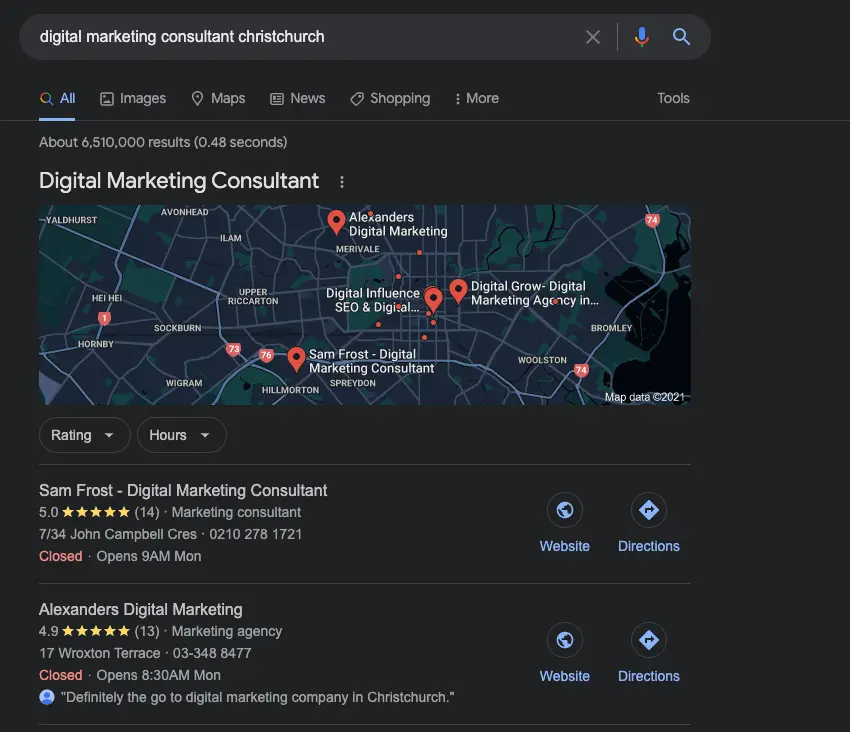Image resolution: width=850 pixels, height=732 pixels.
Task: Open the Tools search options
Action: click(x=673, y=98)
